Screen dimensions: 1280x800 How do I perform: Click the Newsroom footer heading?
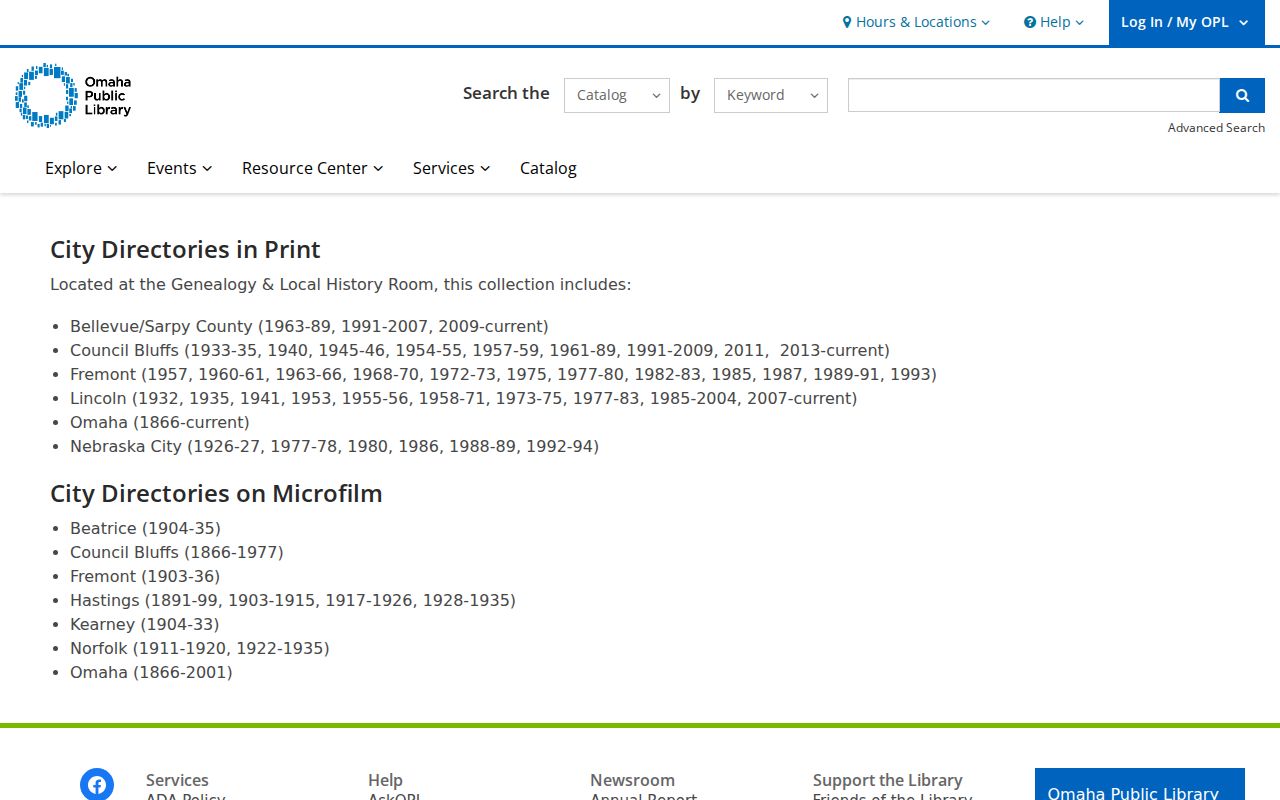click(632, 780)
